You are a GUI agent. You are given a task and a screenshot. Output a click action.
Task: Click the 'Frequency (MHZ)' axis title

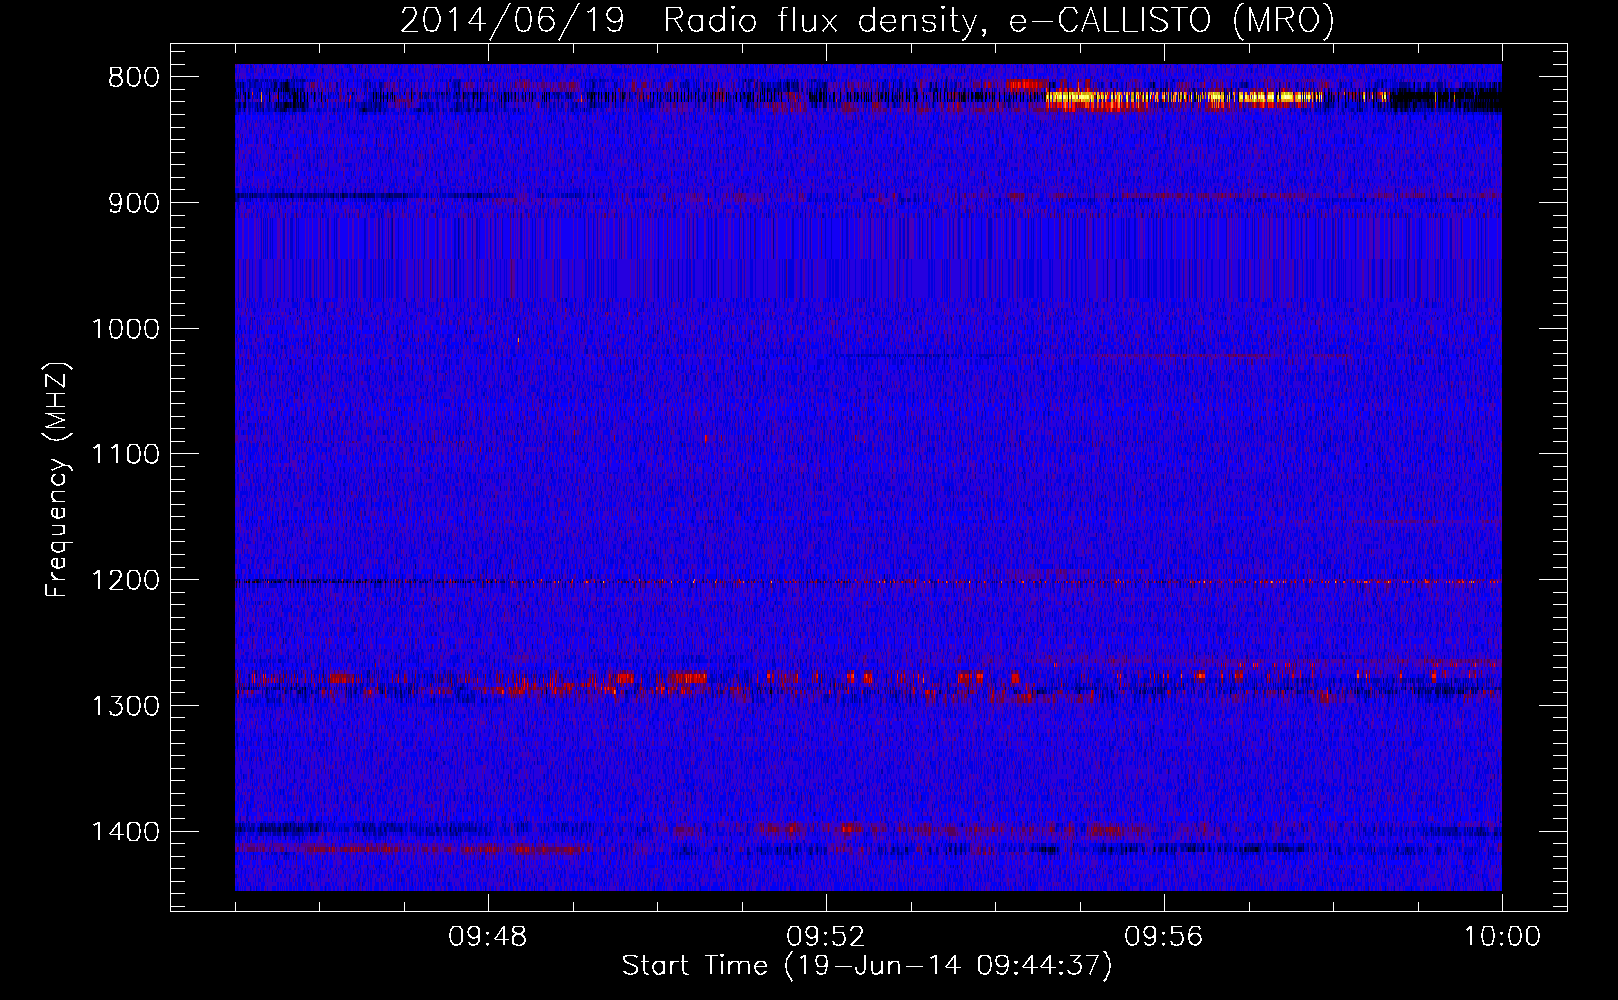(58, 480)
